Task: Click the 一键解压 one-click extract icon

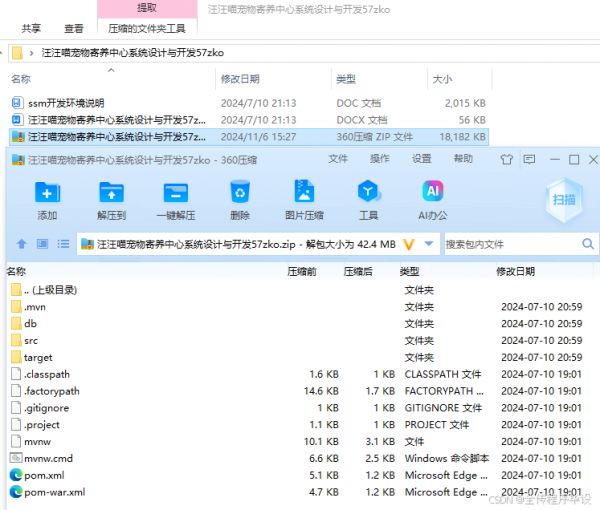Action: [x=176, y=192]
